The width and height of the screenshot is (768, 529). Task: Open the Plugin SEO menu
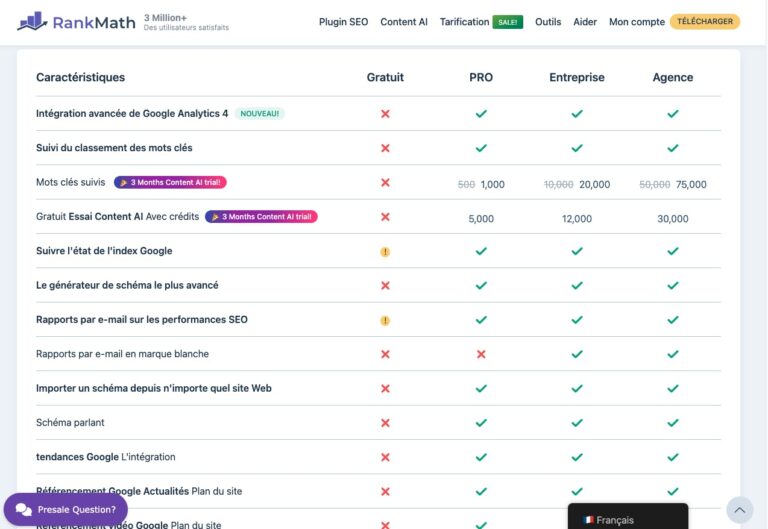343,22
